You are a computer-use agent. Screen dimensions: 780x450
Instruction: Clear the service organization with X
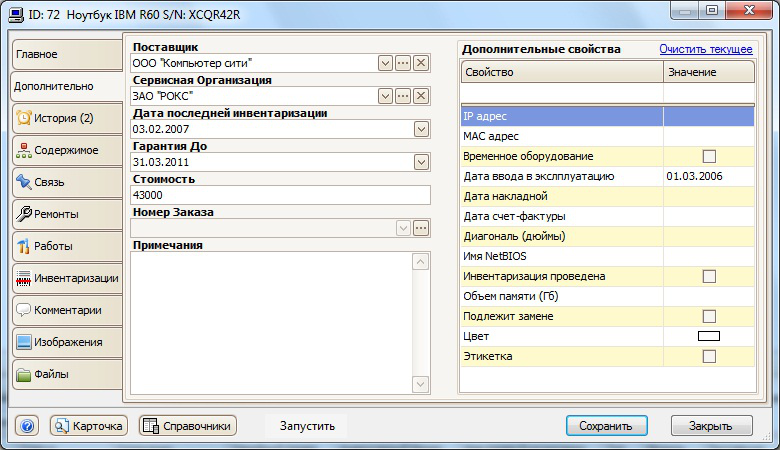(421, 96)
